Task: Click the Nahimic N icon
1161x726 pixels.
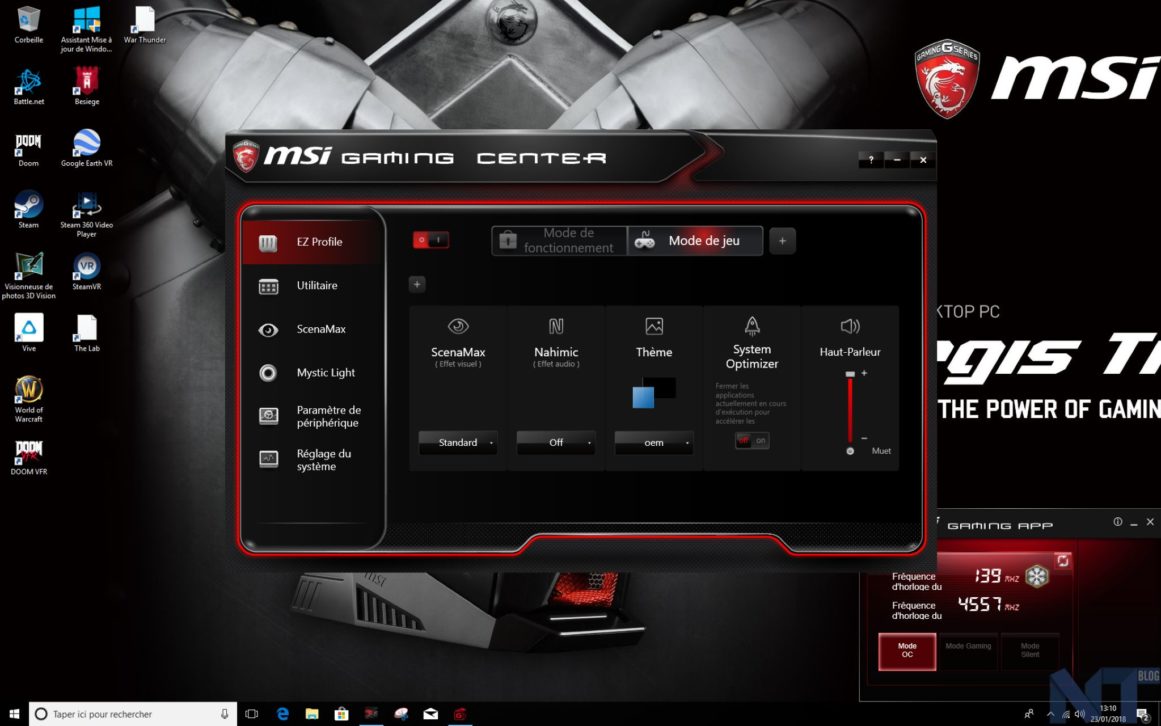Action: tap(556, 326)
